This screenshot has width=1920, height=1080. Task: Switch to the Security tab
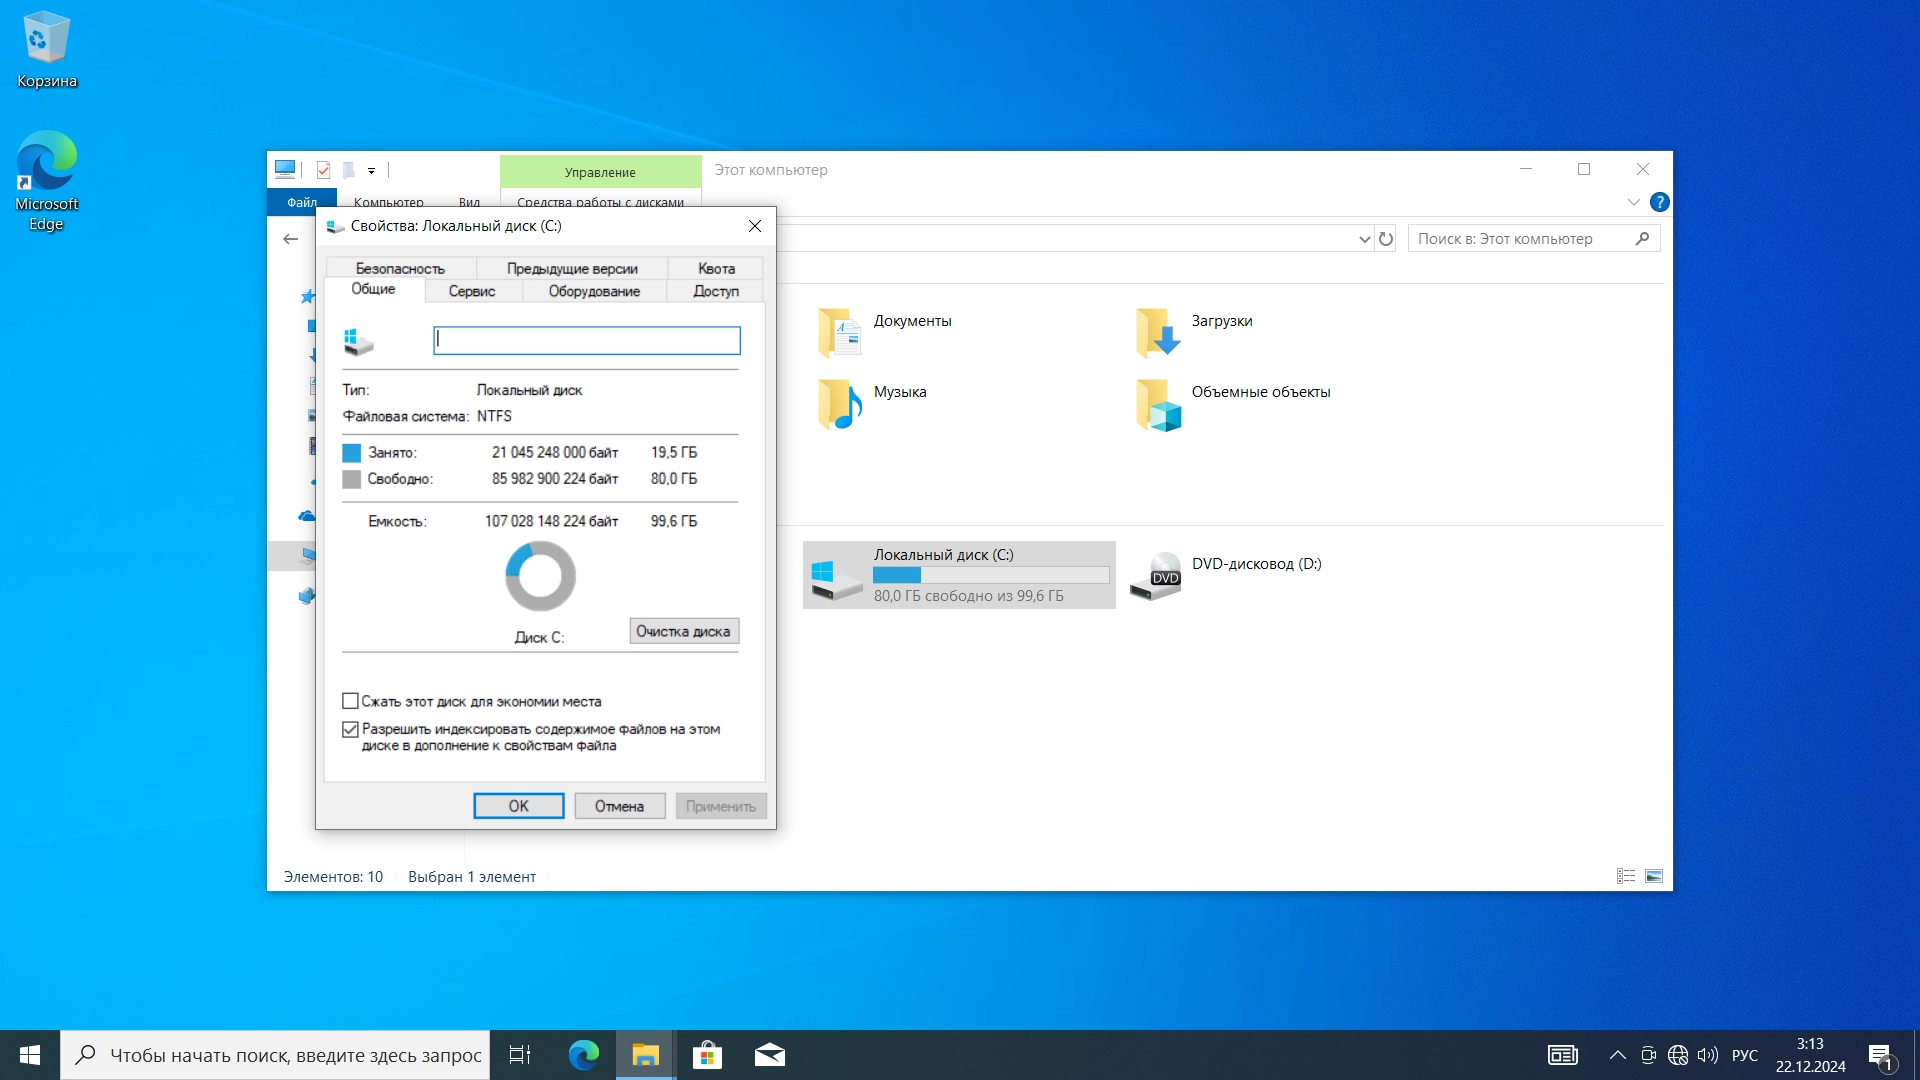[x=400, y=268]
